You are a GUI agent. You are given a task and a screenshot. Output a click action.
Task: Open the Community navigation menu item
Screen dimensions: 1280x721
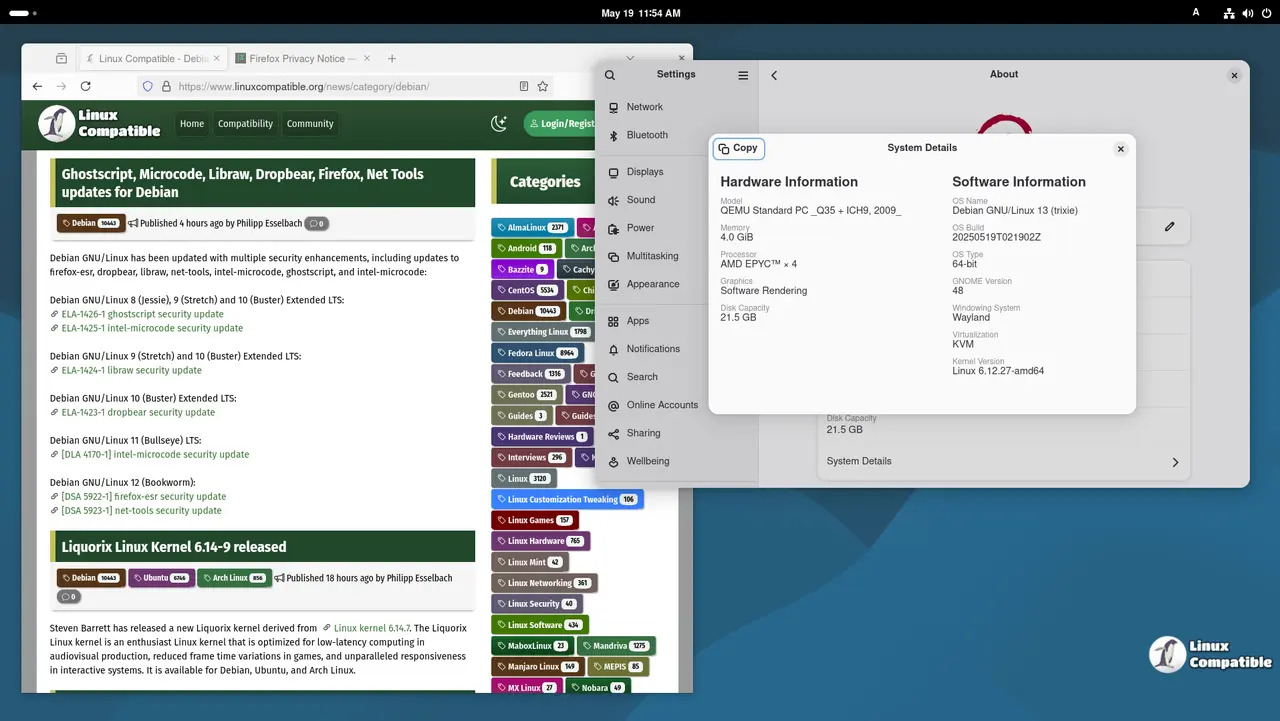point(310,123)
